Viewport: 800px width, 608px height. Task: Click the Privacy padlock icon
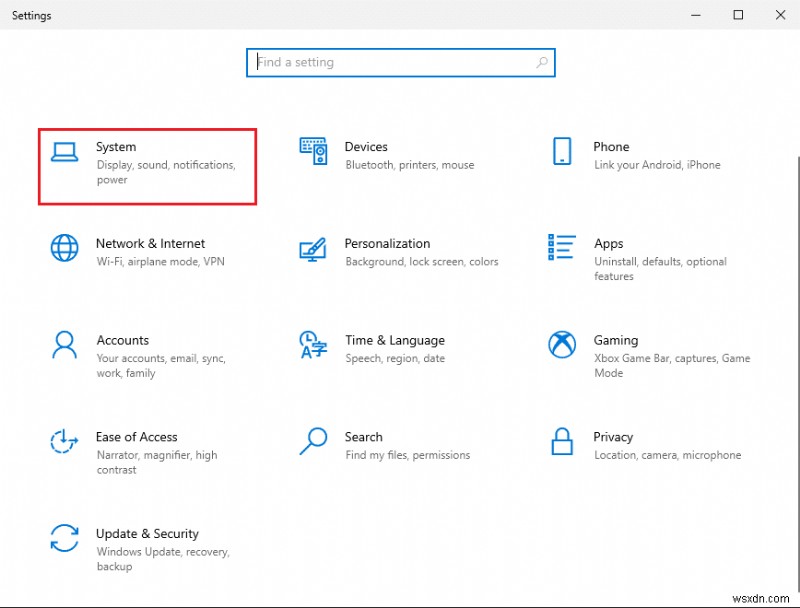tap(562, 441)
